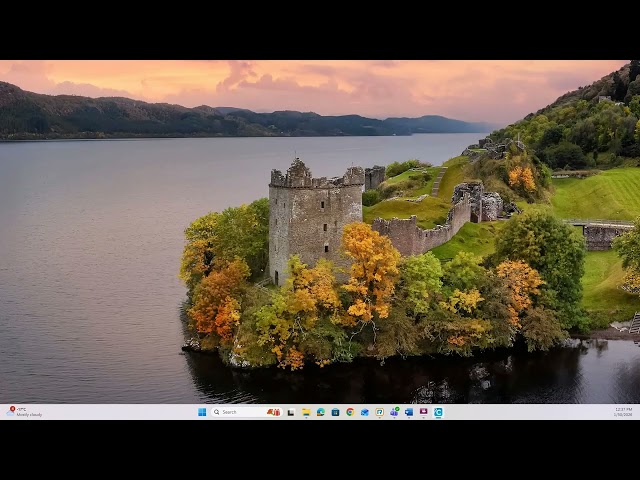
Task: Open the Task View icon
Action: (x=291, y=412)
